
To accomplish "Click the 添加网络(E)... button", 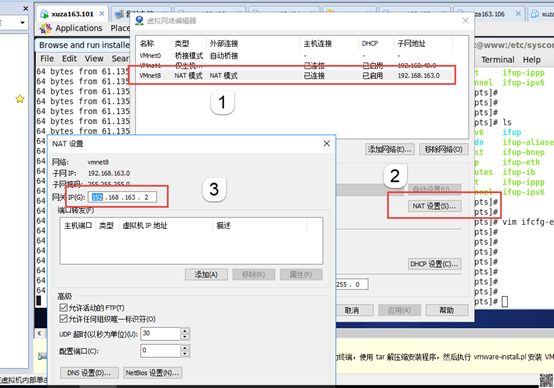I will (389, 149).
